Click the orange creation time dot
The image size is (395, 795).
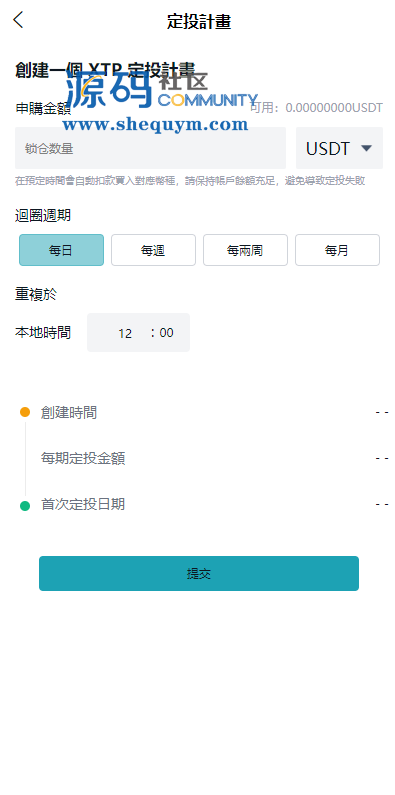25,412
